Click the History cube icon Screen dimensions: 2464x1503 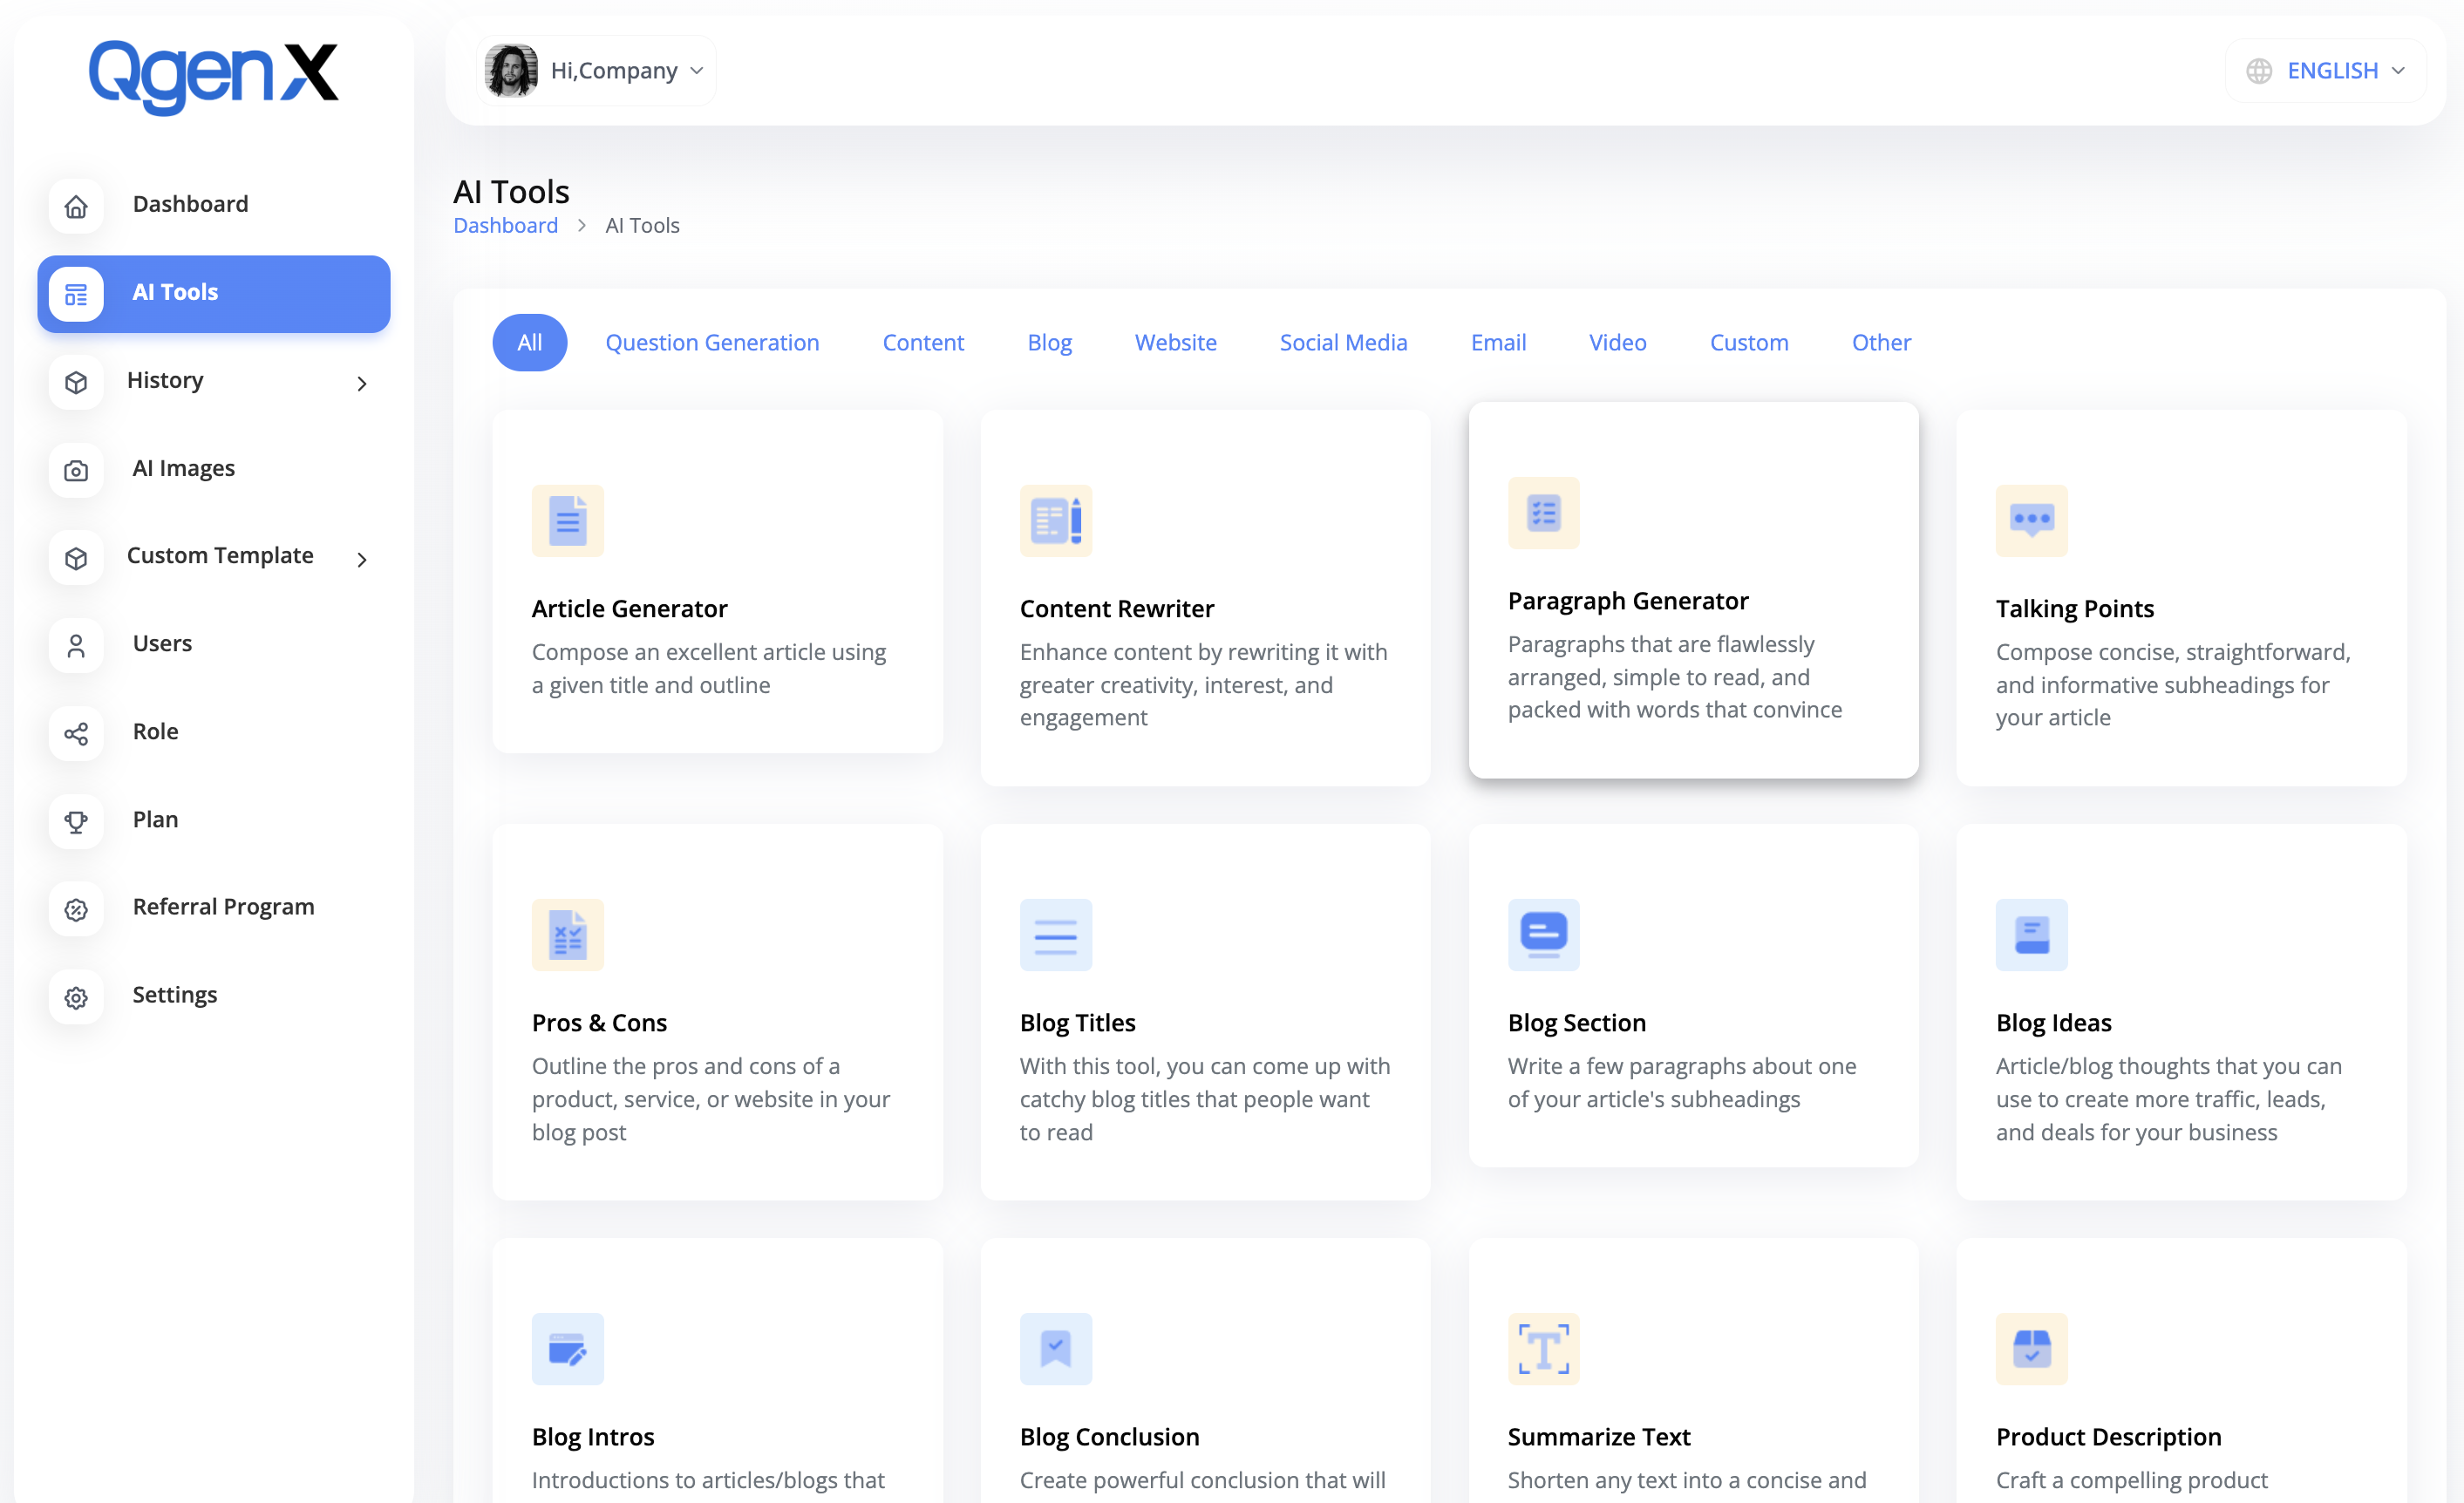point(76,381)
